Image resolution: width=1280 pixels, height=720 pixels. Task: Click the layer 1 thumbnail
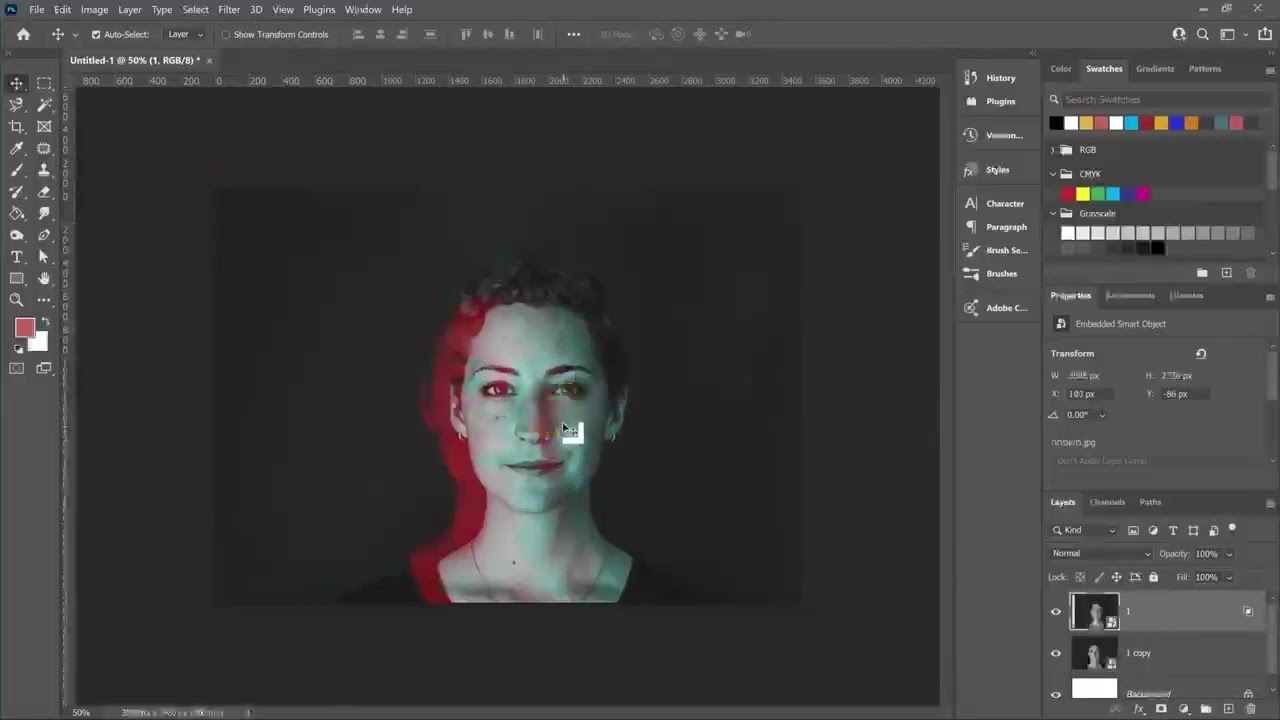coord(1094,612)
